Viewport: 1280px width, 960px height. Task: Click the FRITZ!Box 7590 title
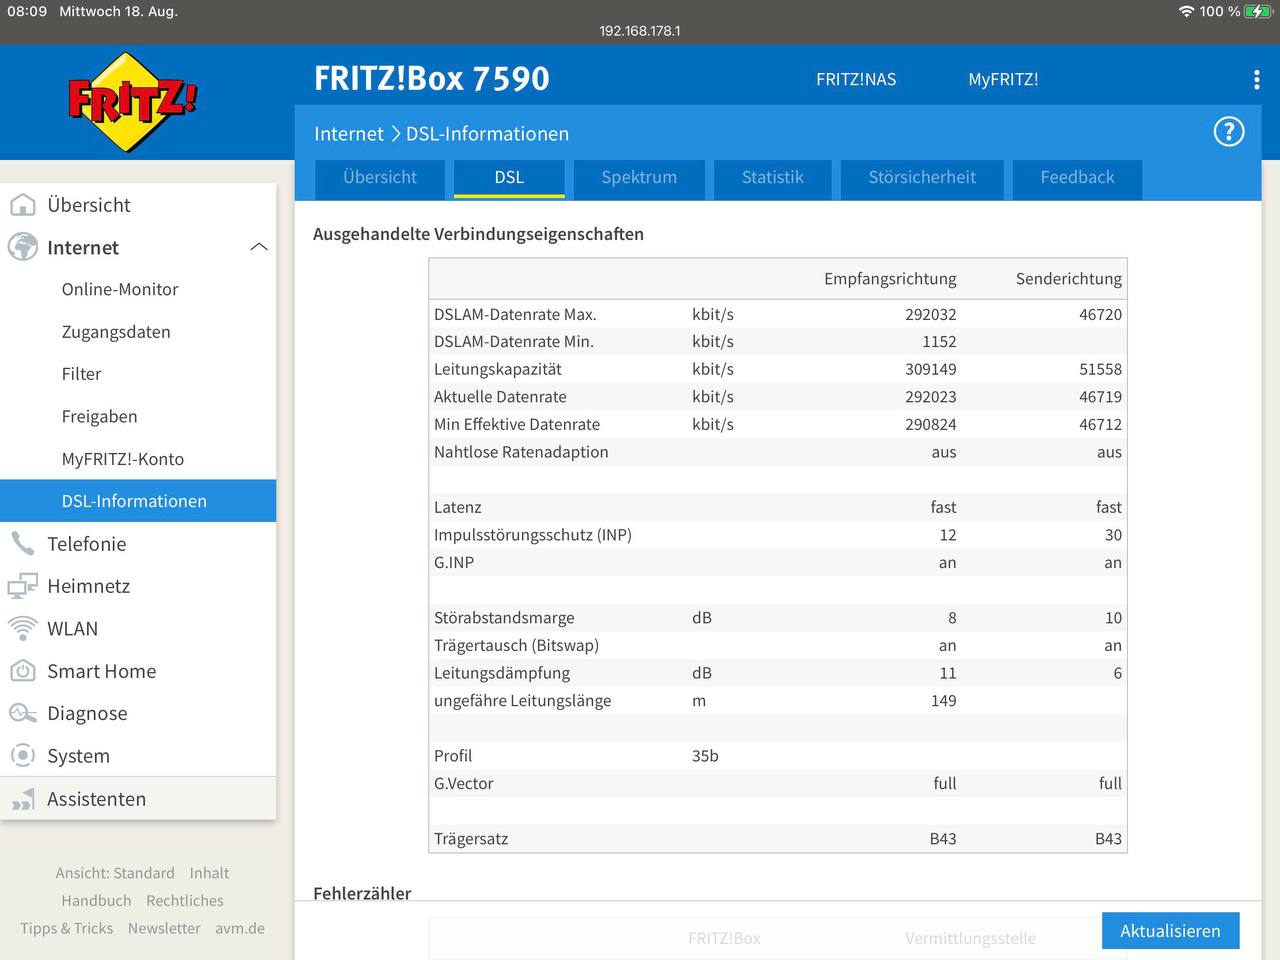click(432, 79)
